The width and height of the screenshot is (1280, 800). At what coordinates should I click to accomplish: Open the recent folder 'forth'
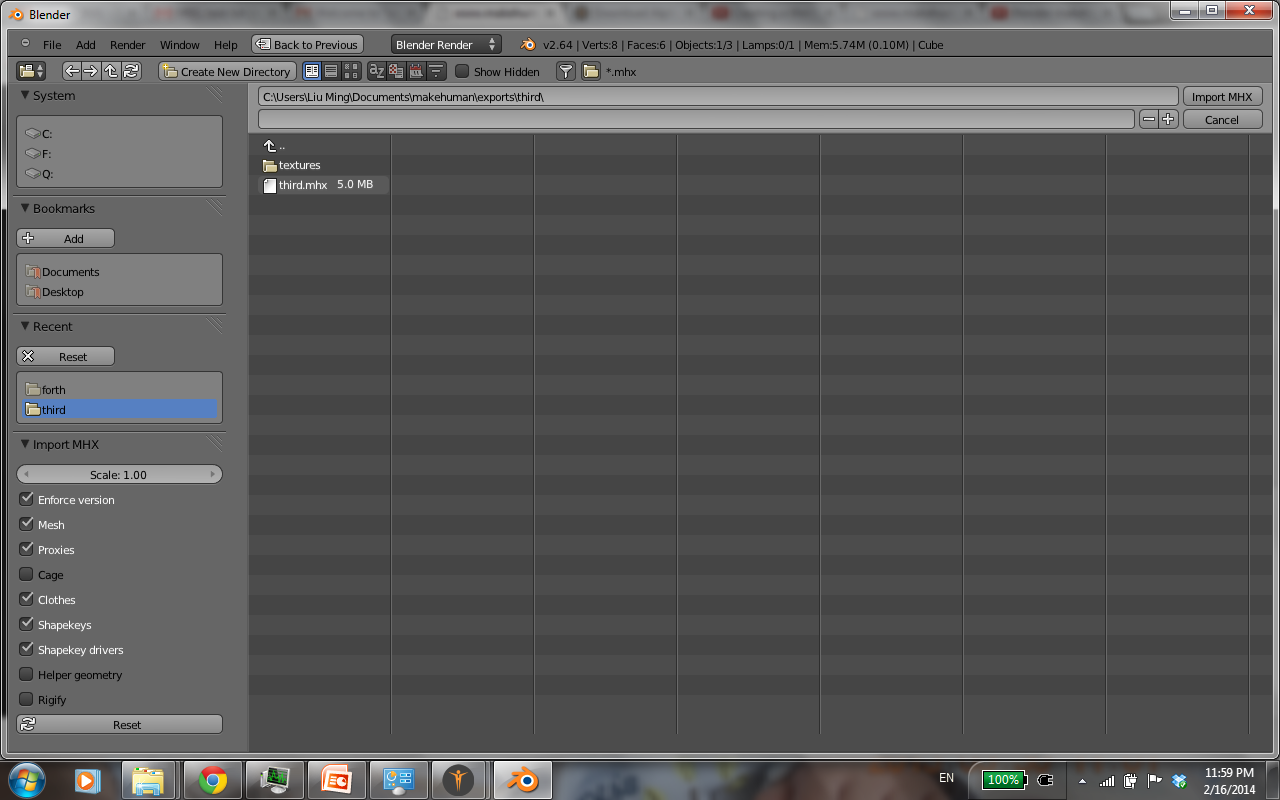tap(119, 390)
